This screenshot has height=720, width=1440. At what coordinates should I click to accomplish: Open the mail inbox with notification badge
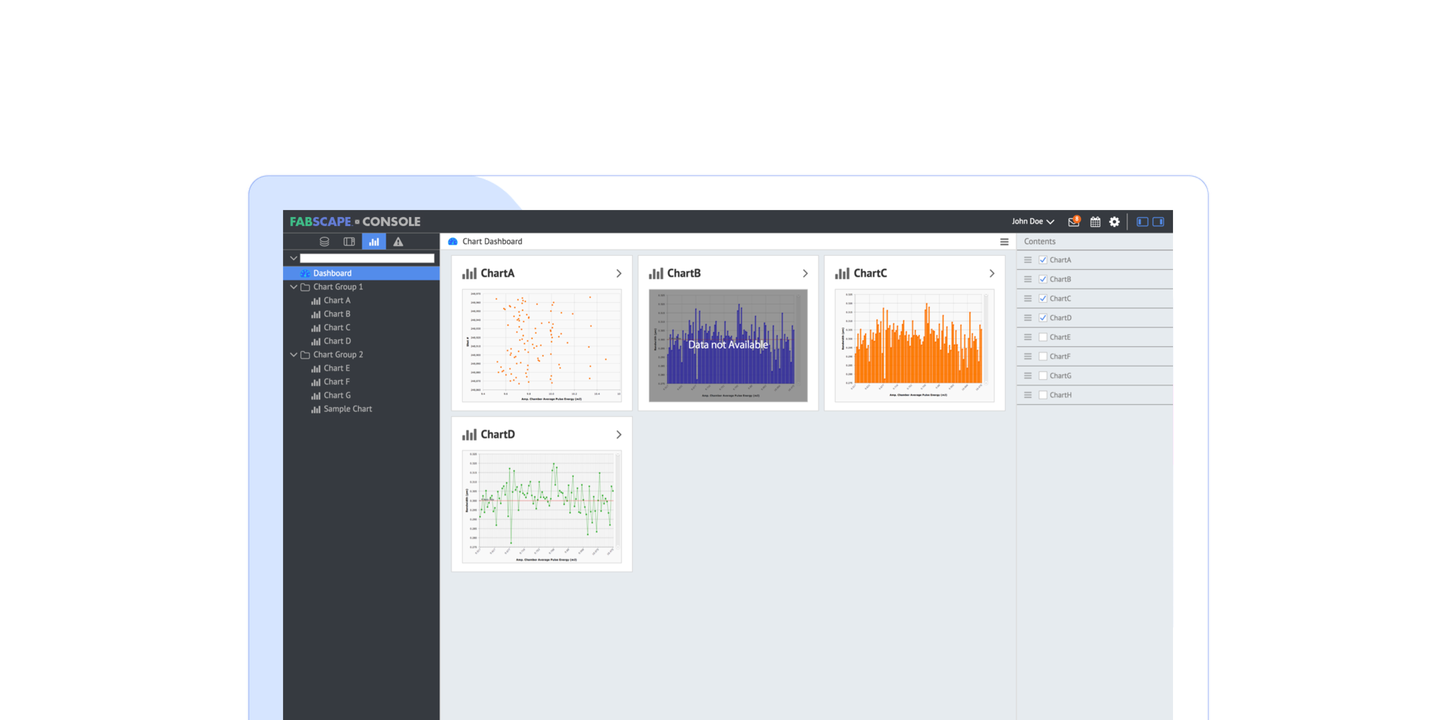[x=1074, y=222]
